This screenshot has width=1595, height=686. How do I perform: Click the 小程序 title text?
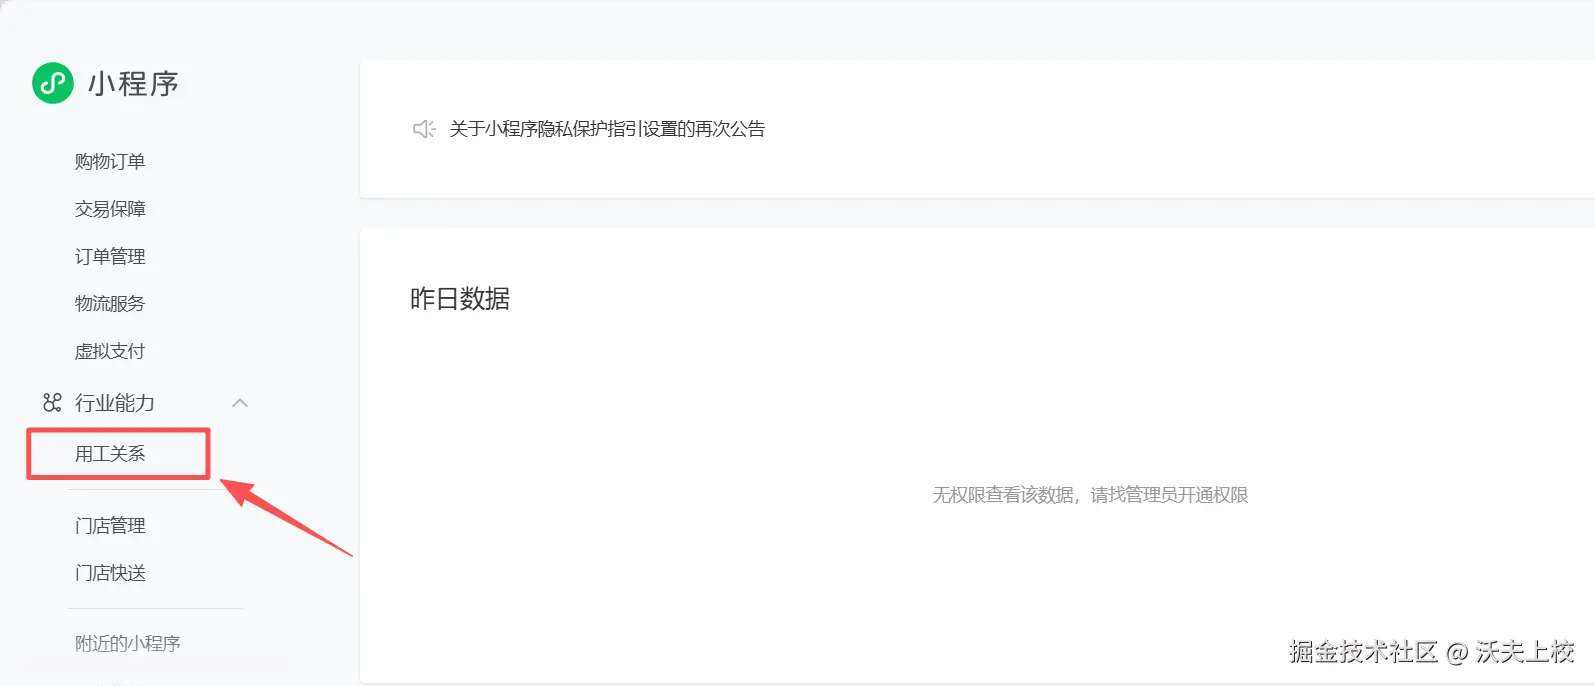tap(133, 84)
